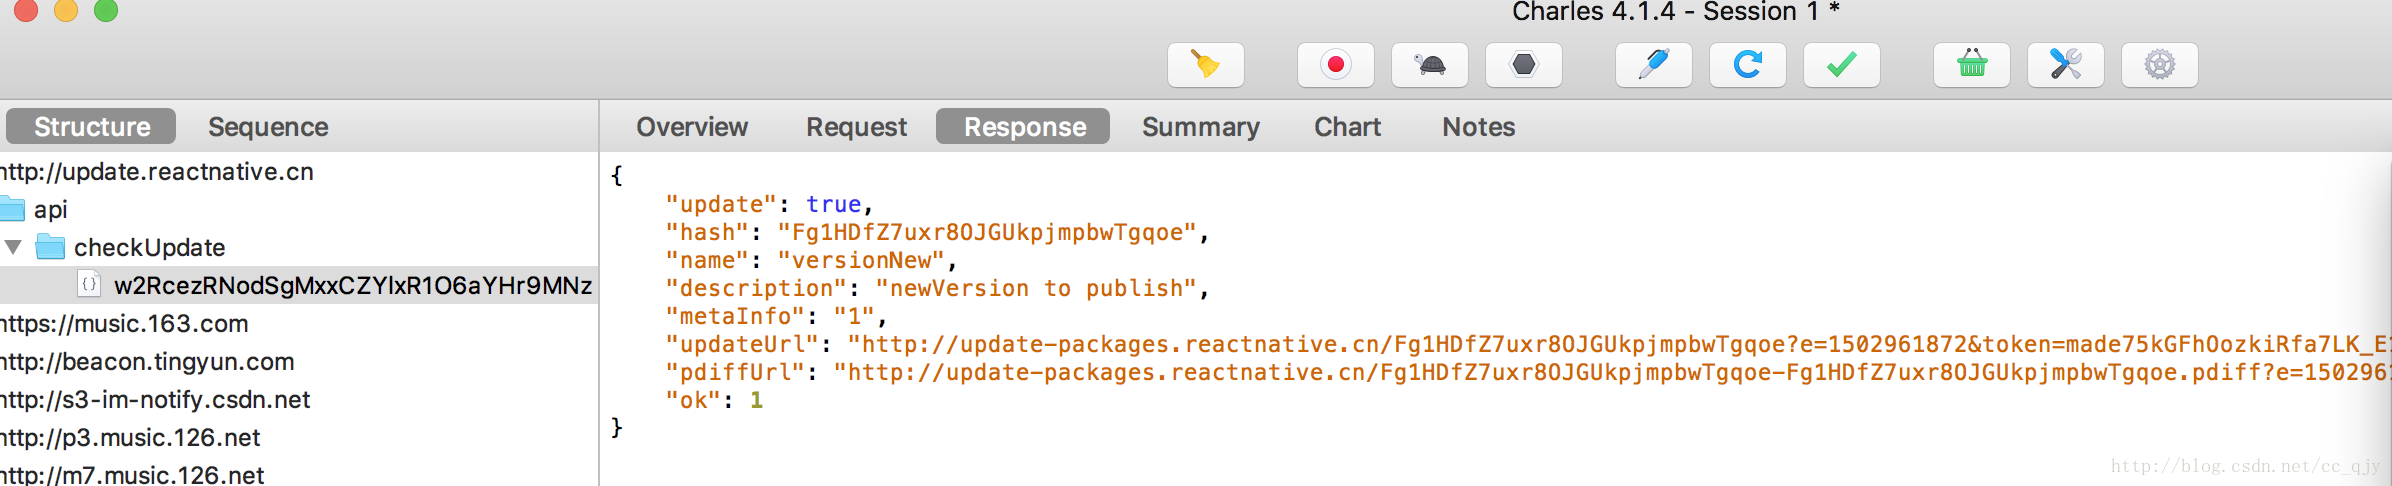Toggle breakpoints with the hexagon icon
Screen dimensions: 2392x486
[x=1523, y=65]
